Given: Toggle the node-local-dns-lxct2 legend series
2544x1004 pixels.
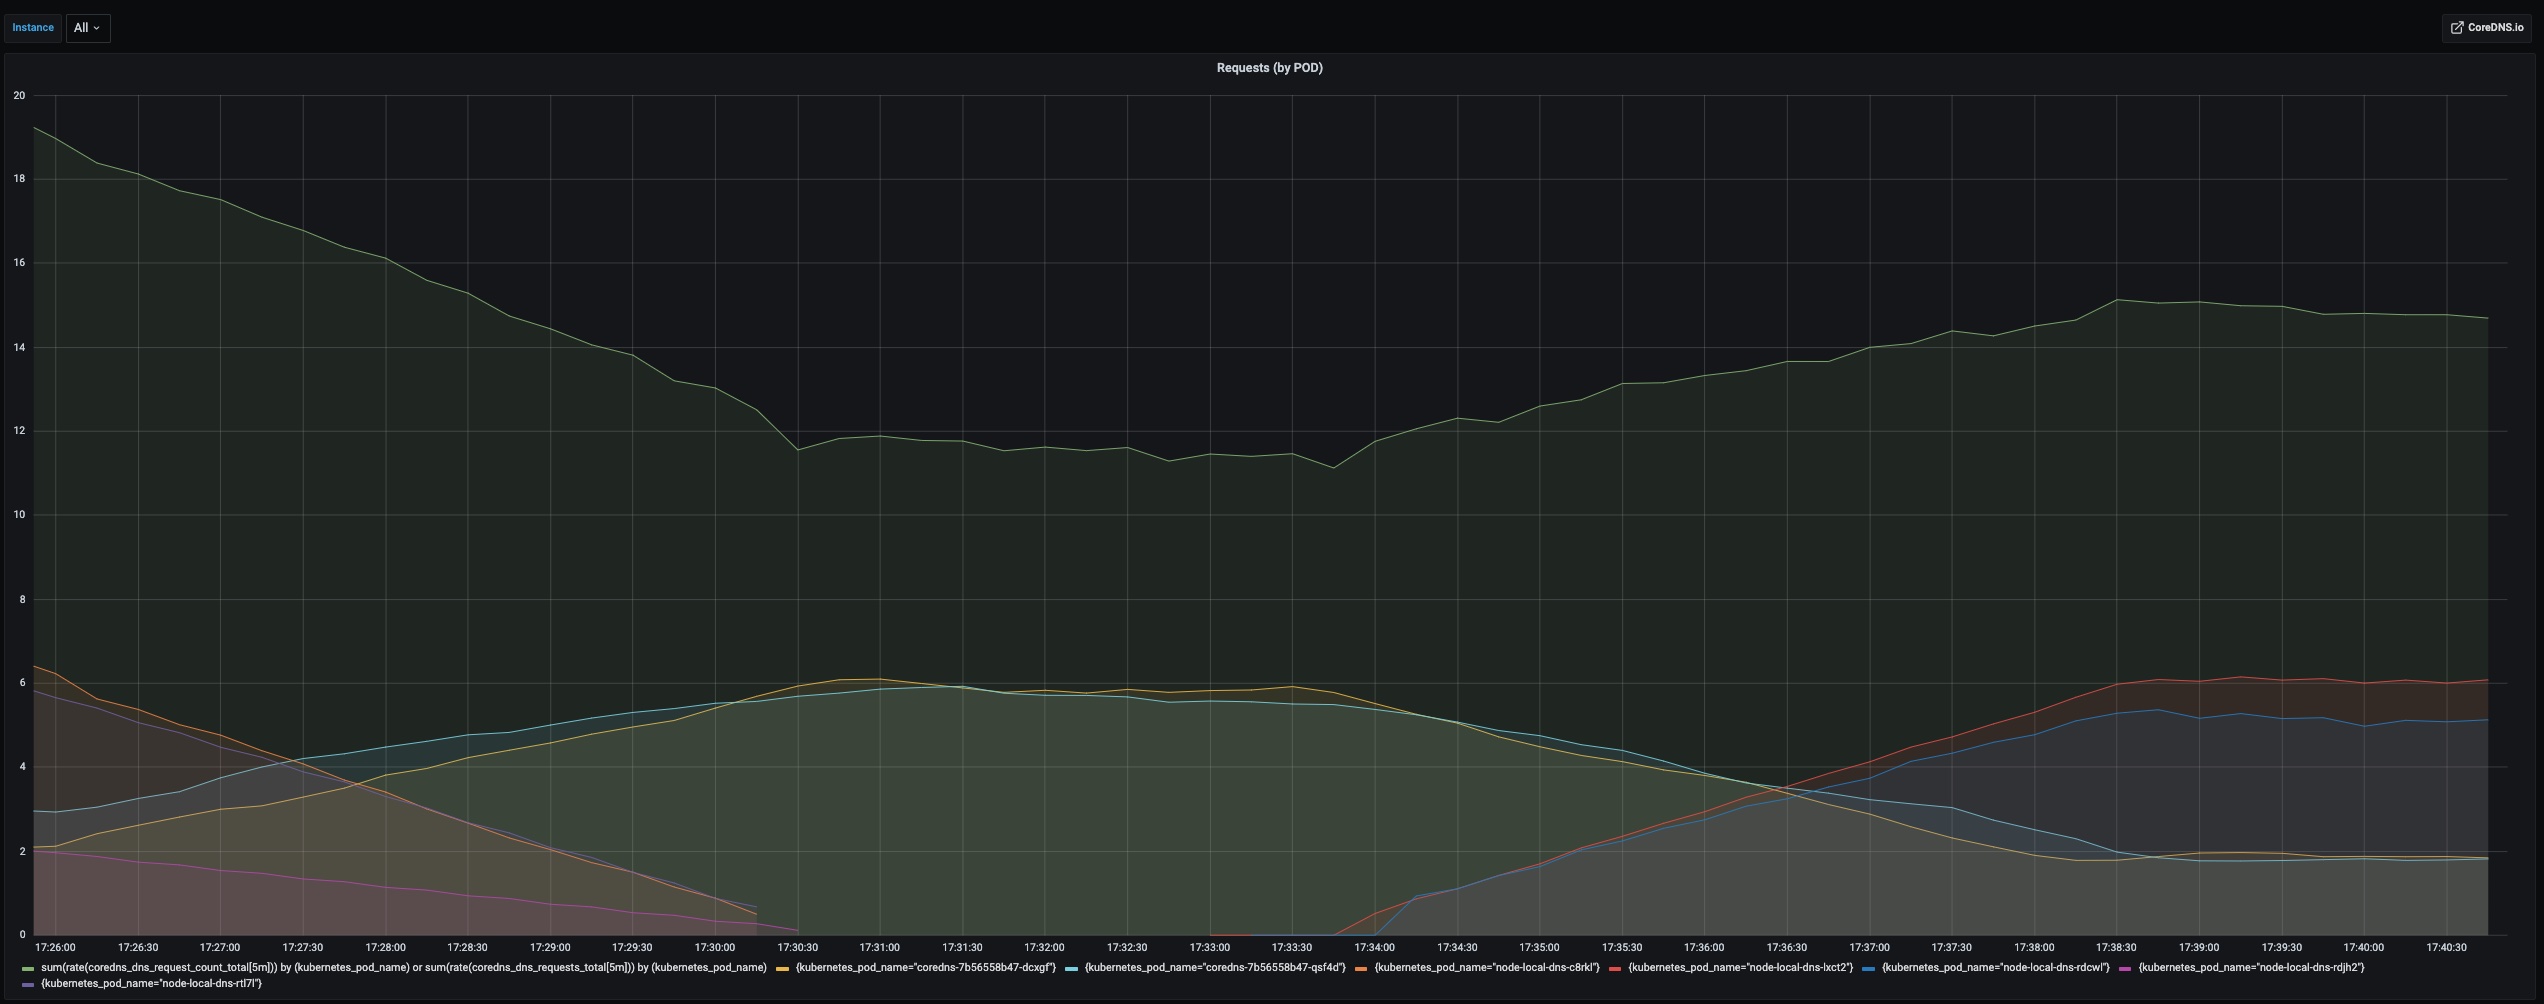Looking at the screenshot, I should 1740,968.
